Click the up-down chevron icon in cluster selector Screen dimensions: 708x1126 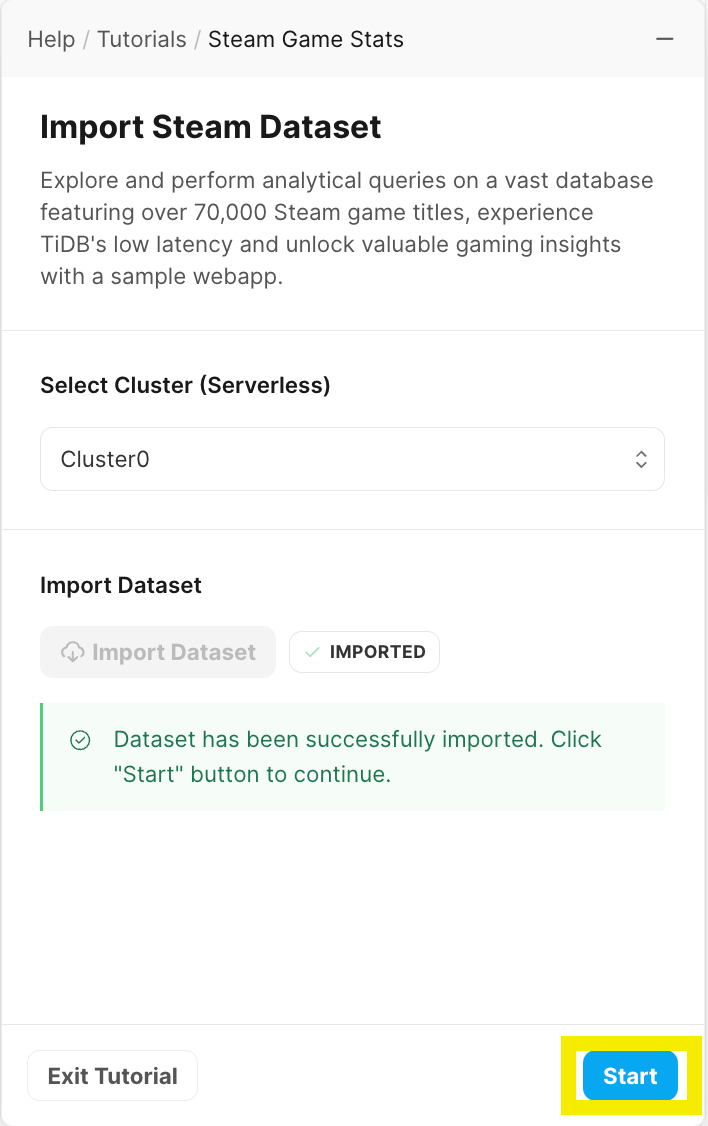641,460
